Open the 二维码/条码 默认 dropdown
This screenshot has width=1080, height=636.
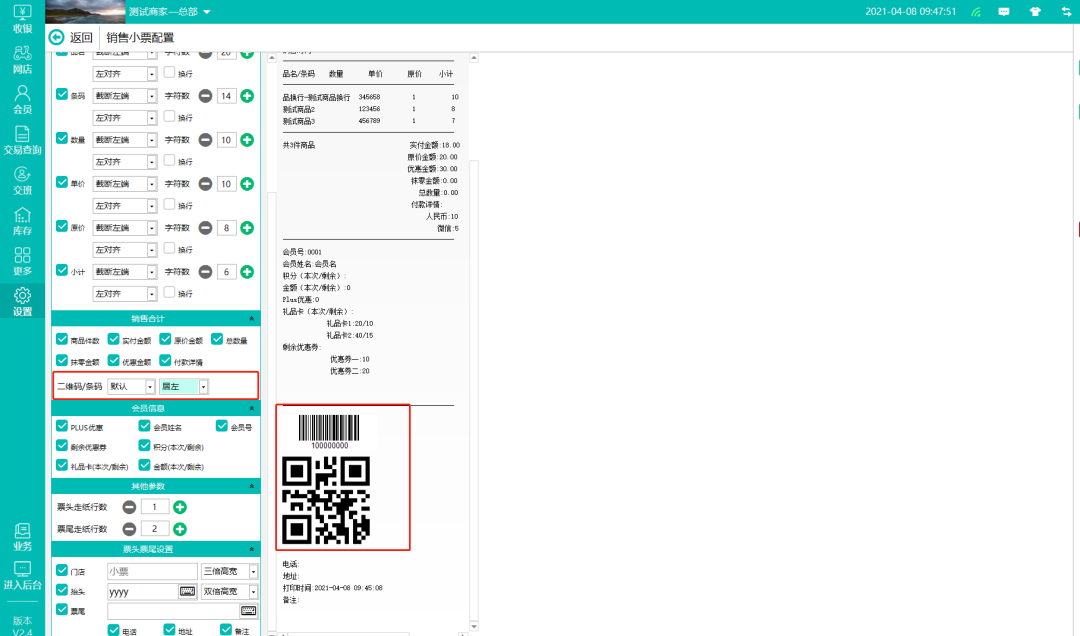(150, 386)
